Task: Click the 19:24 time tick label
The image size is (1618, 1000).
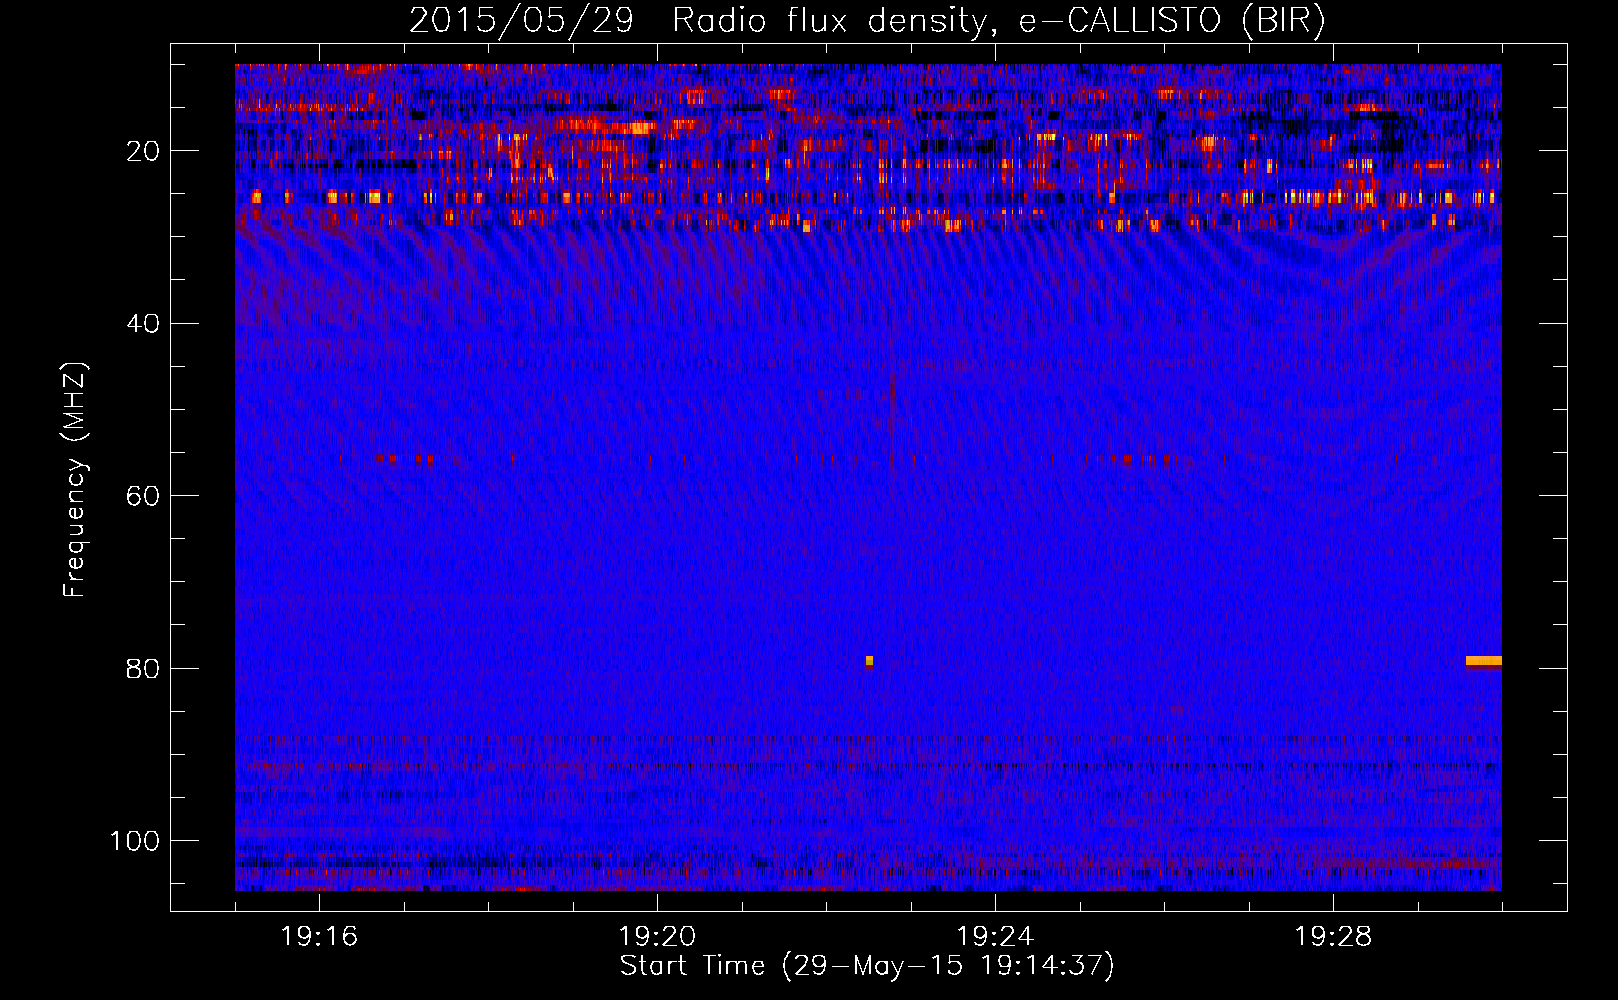Action: coord(995,937)
